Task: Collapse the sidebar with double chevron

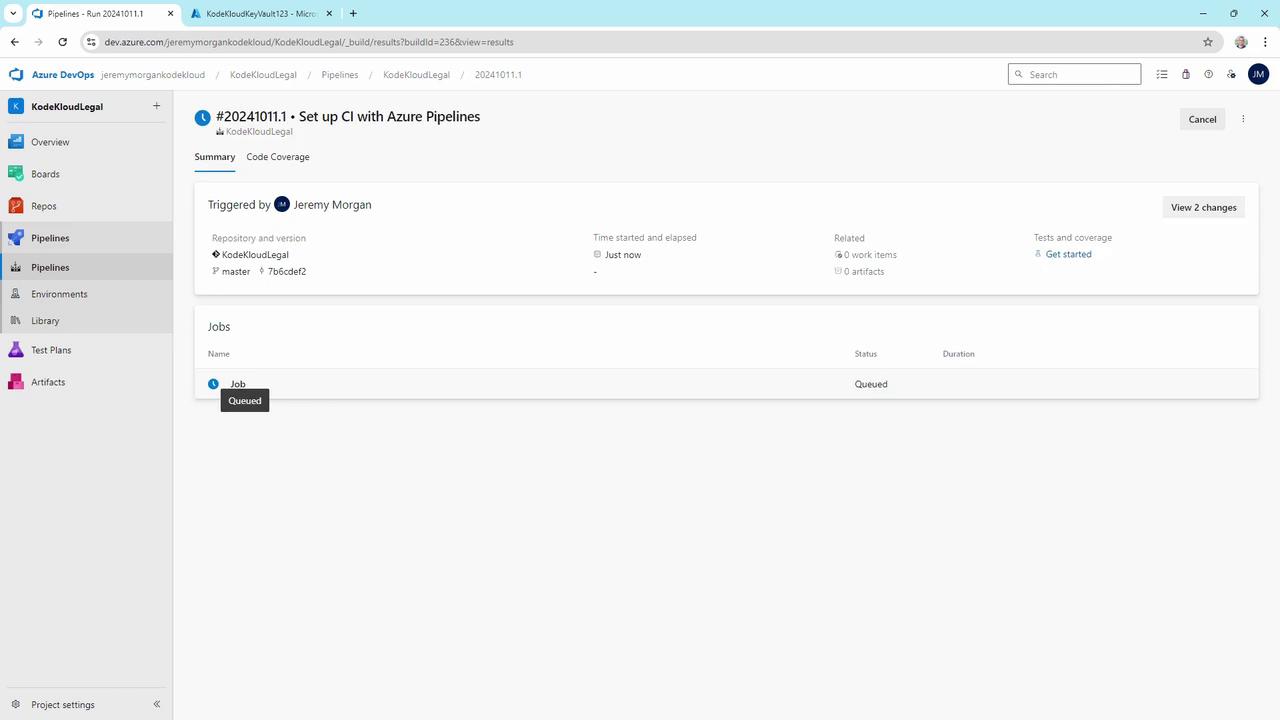Action: (157, 704)
